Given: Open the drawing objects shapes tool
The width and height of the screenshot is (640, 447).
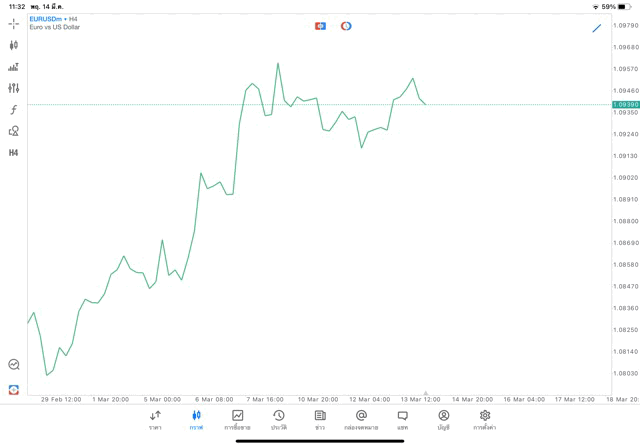Looking at the screenshot, I should click(13, 131).
